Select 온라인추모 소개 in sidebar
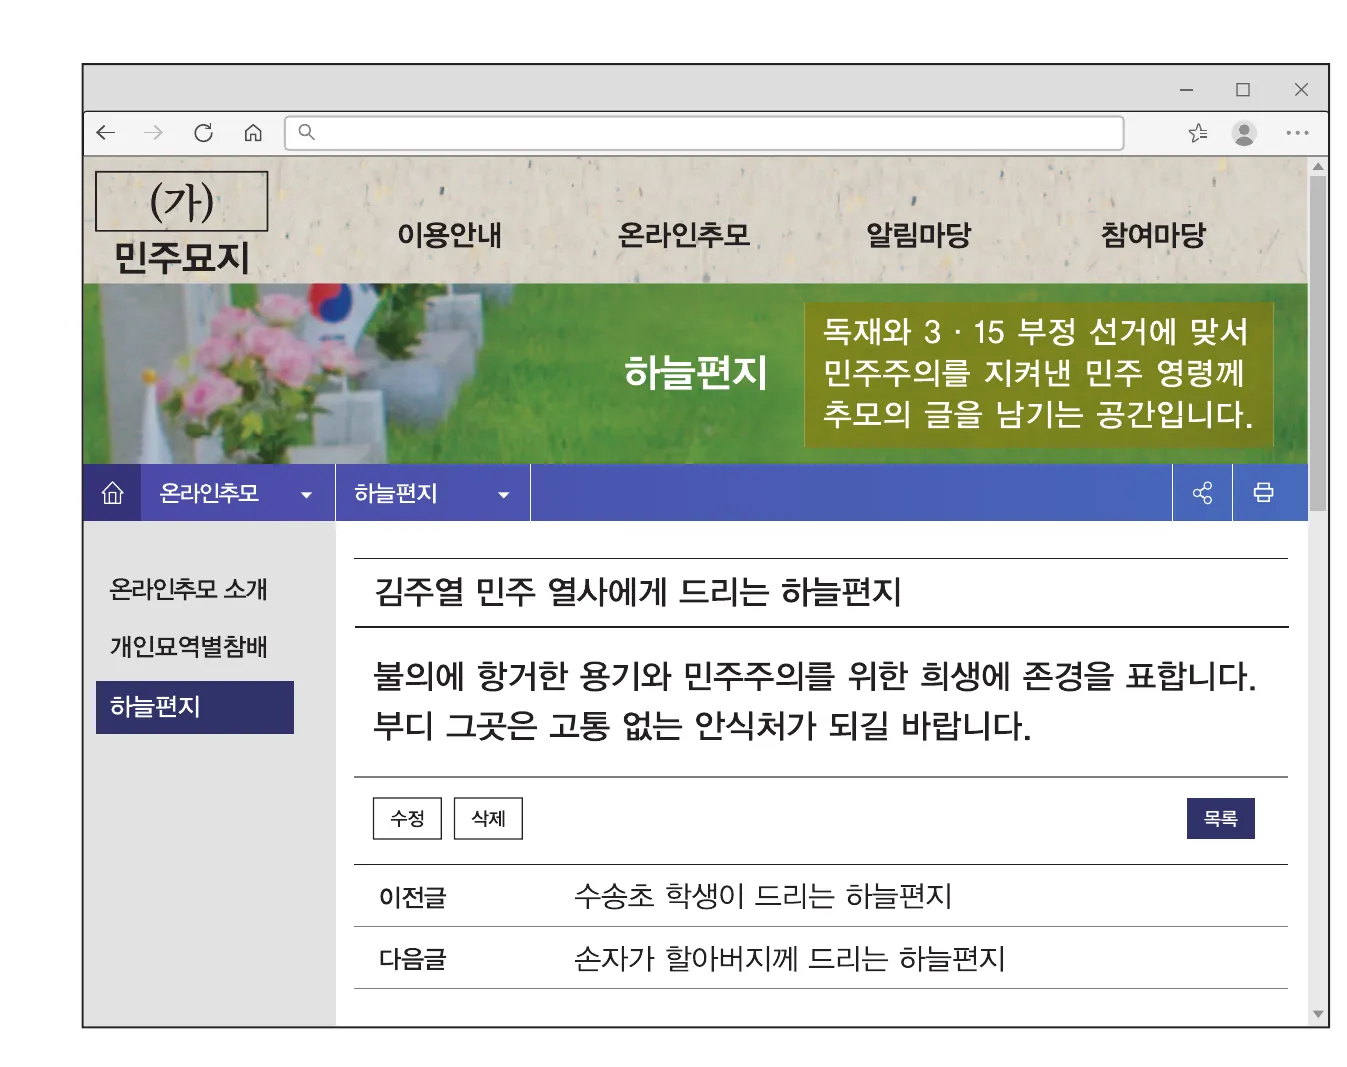This screenshot has width=1347, height=1067. [188, 589]
